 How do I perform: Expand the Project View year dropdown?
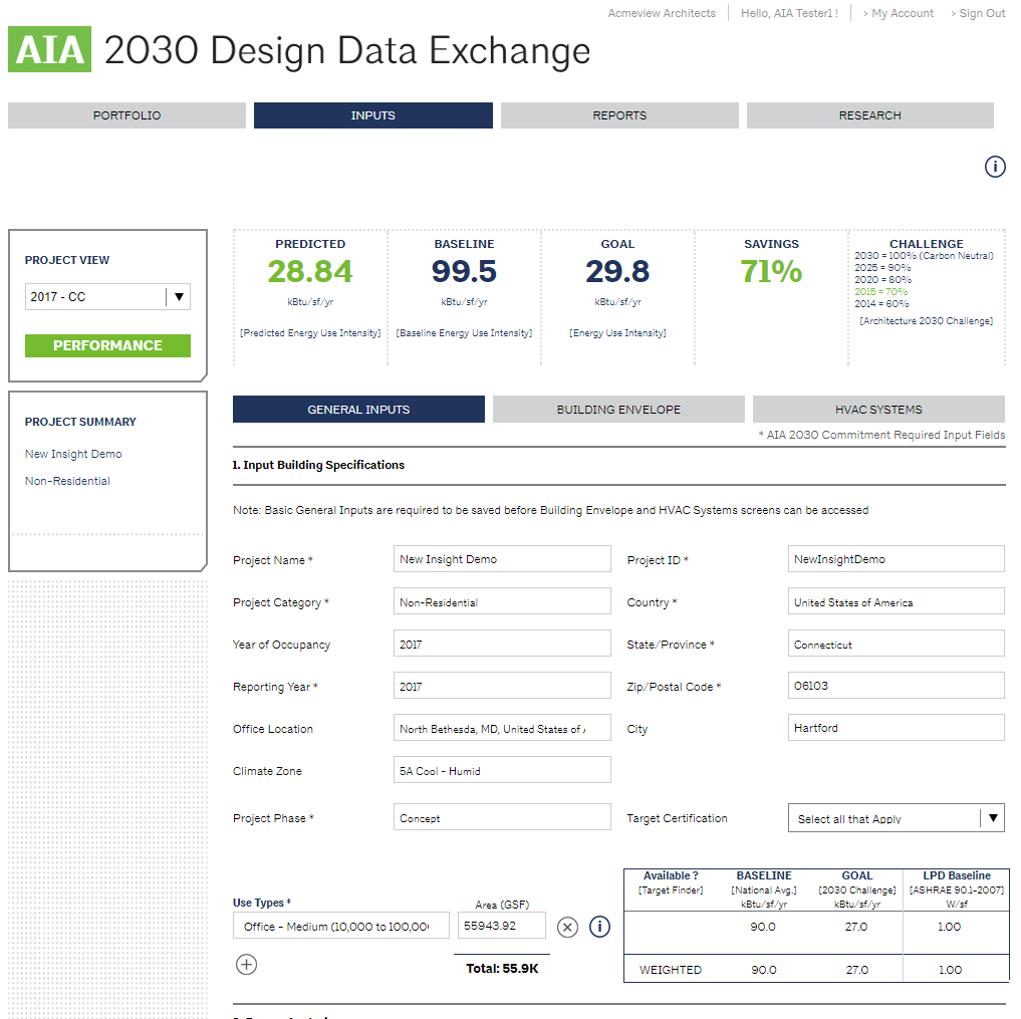pyautogui.click(x=178, y=297)
